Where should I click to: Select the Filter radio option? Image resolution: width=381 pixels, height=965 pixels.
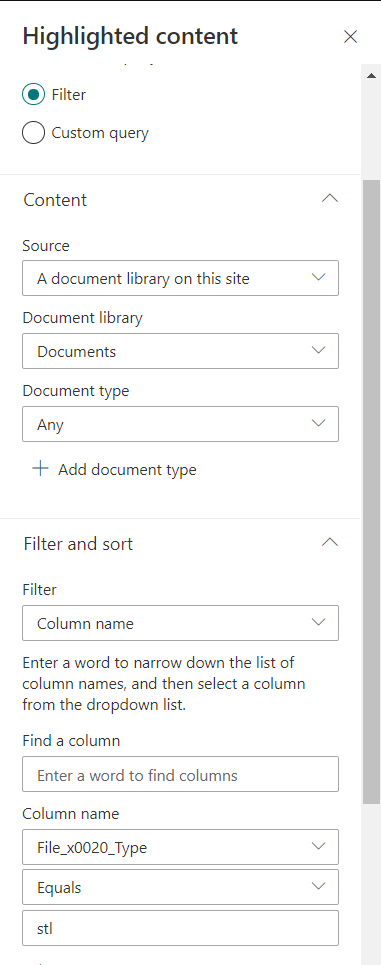pyautogui.click(x=33, y=95)
